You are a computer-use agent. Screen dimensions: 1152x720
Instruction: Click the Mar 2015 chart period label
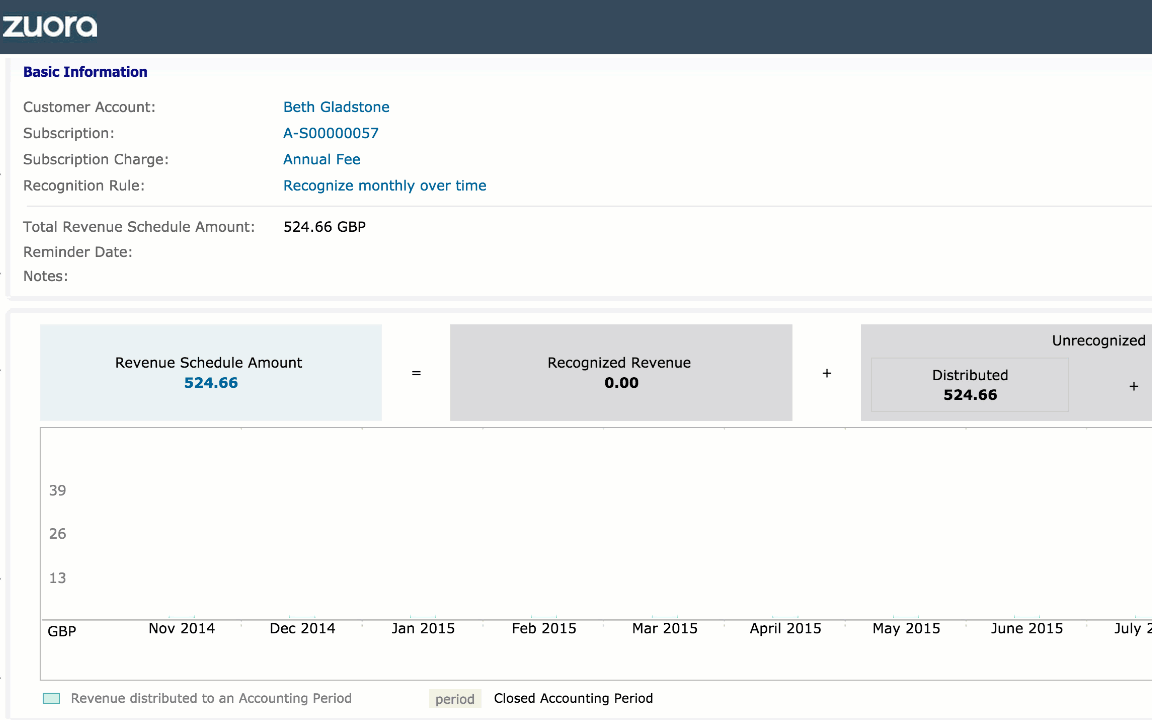pyautogui.click(x=665, y=628)
